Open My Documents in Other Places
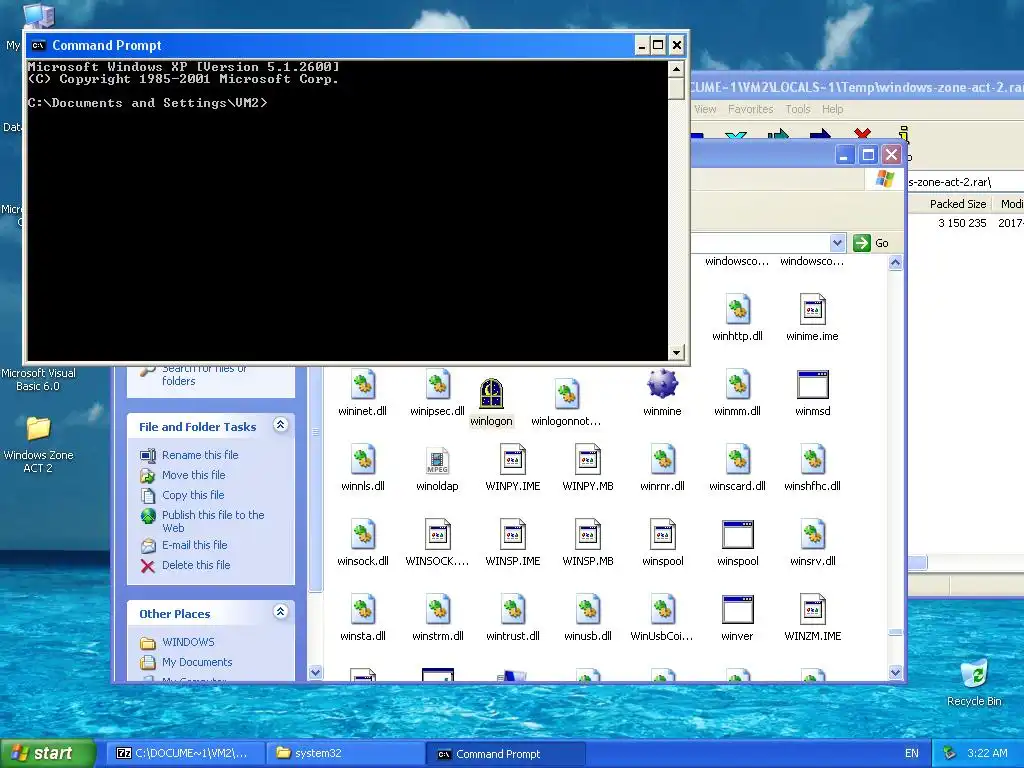Screen dimensions: 1024x768 coord(197,662)
